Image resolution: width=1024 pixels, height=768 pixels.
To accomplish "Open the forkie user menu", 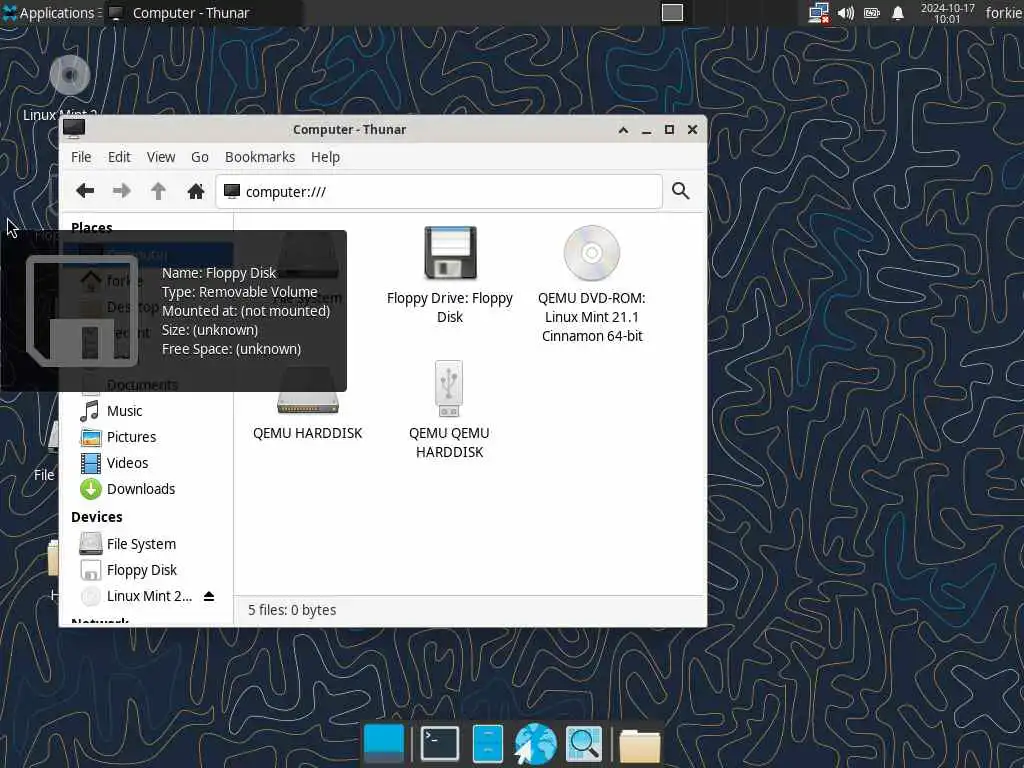I will [1004, 13].
